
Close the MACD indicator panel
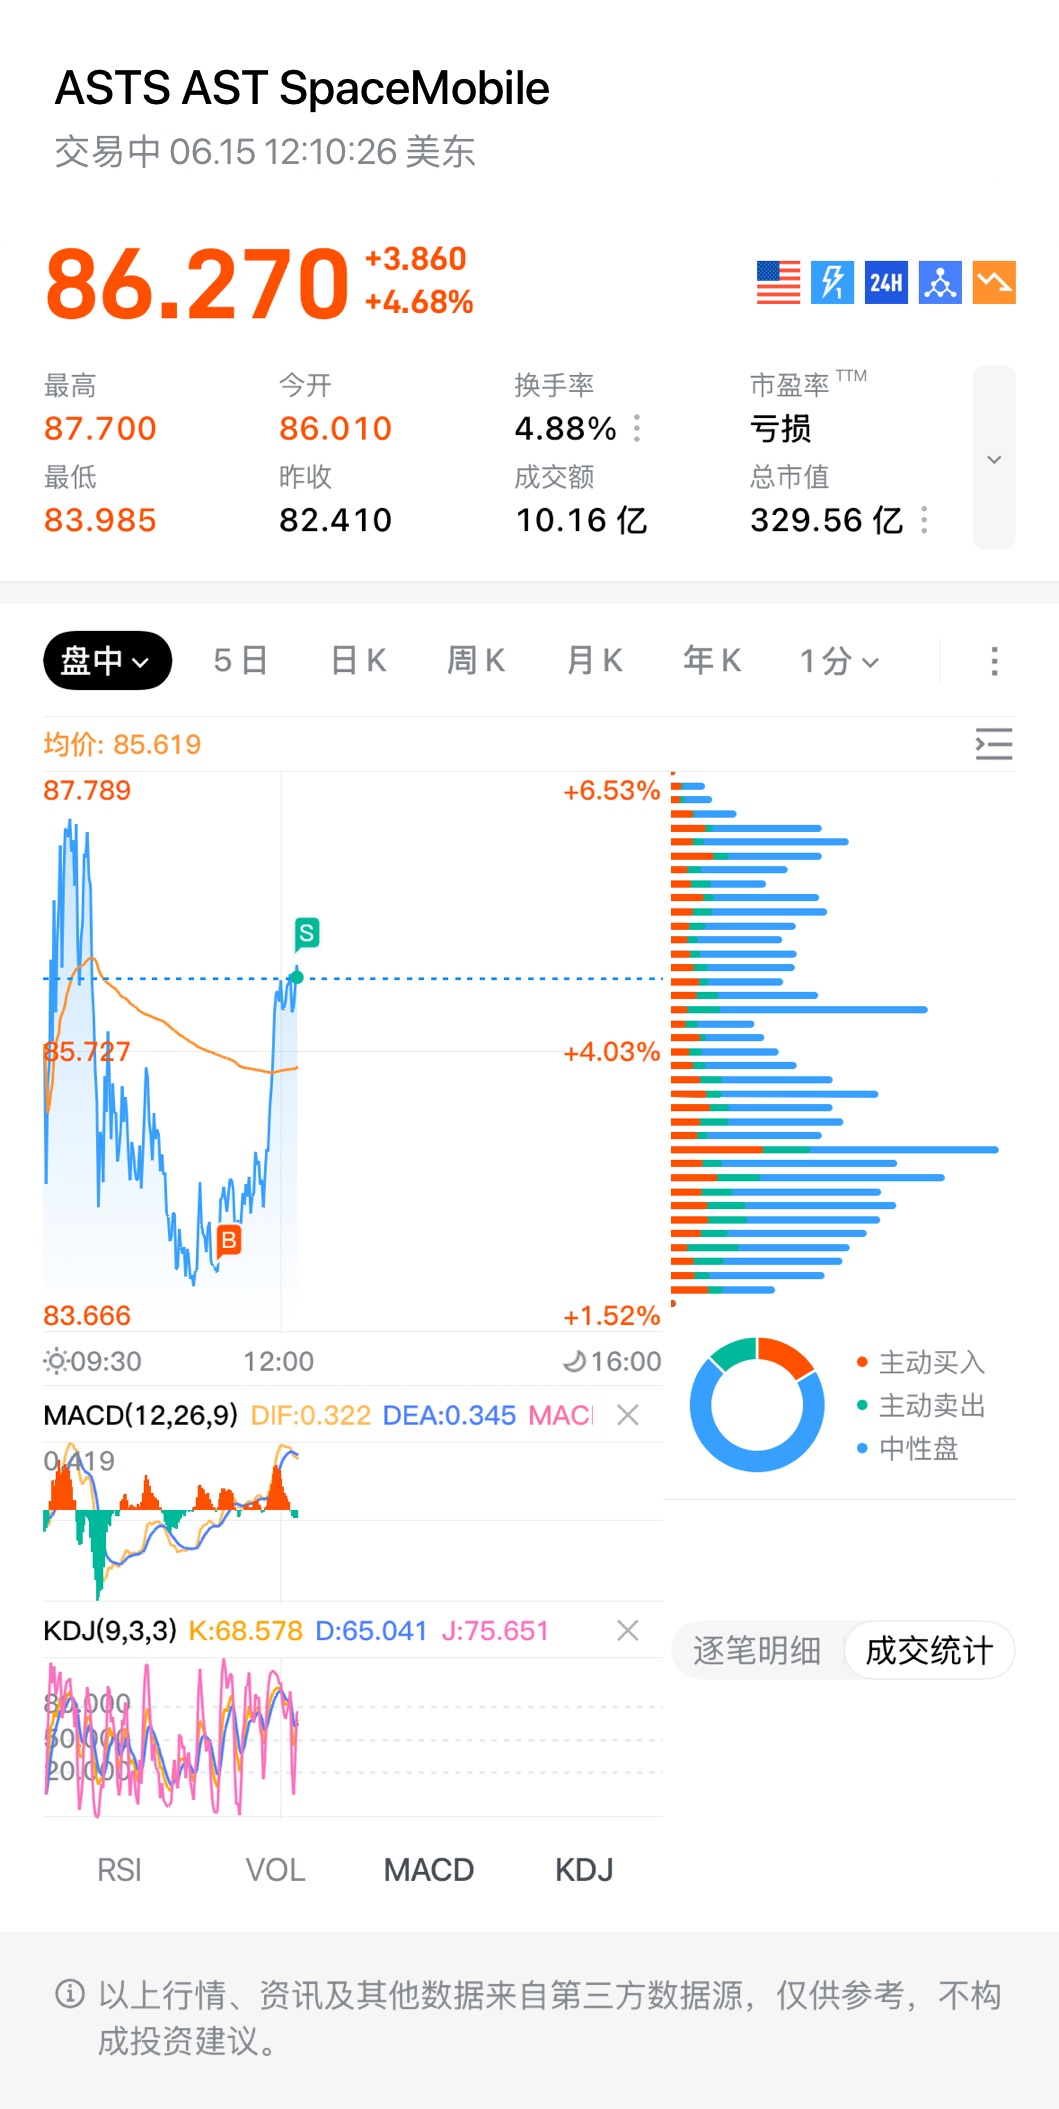coord(628,1415)
